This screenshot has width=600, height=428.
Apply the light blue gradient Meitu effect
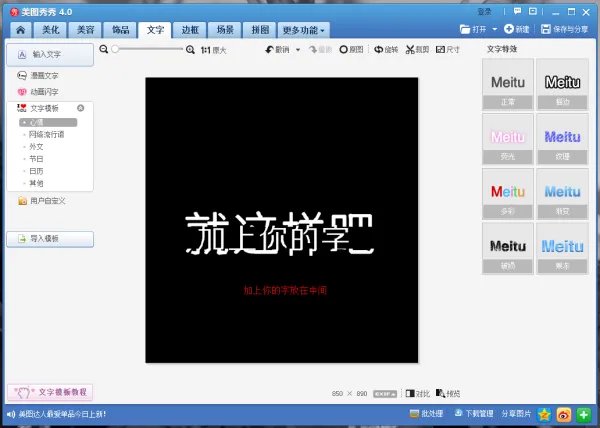(x=562, y=194)
